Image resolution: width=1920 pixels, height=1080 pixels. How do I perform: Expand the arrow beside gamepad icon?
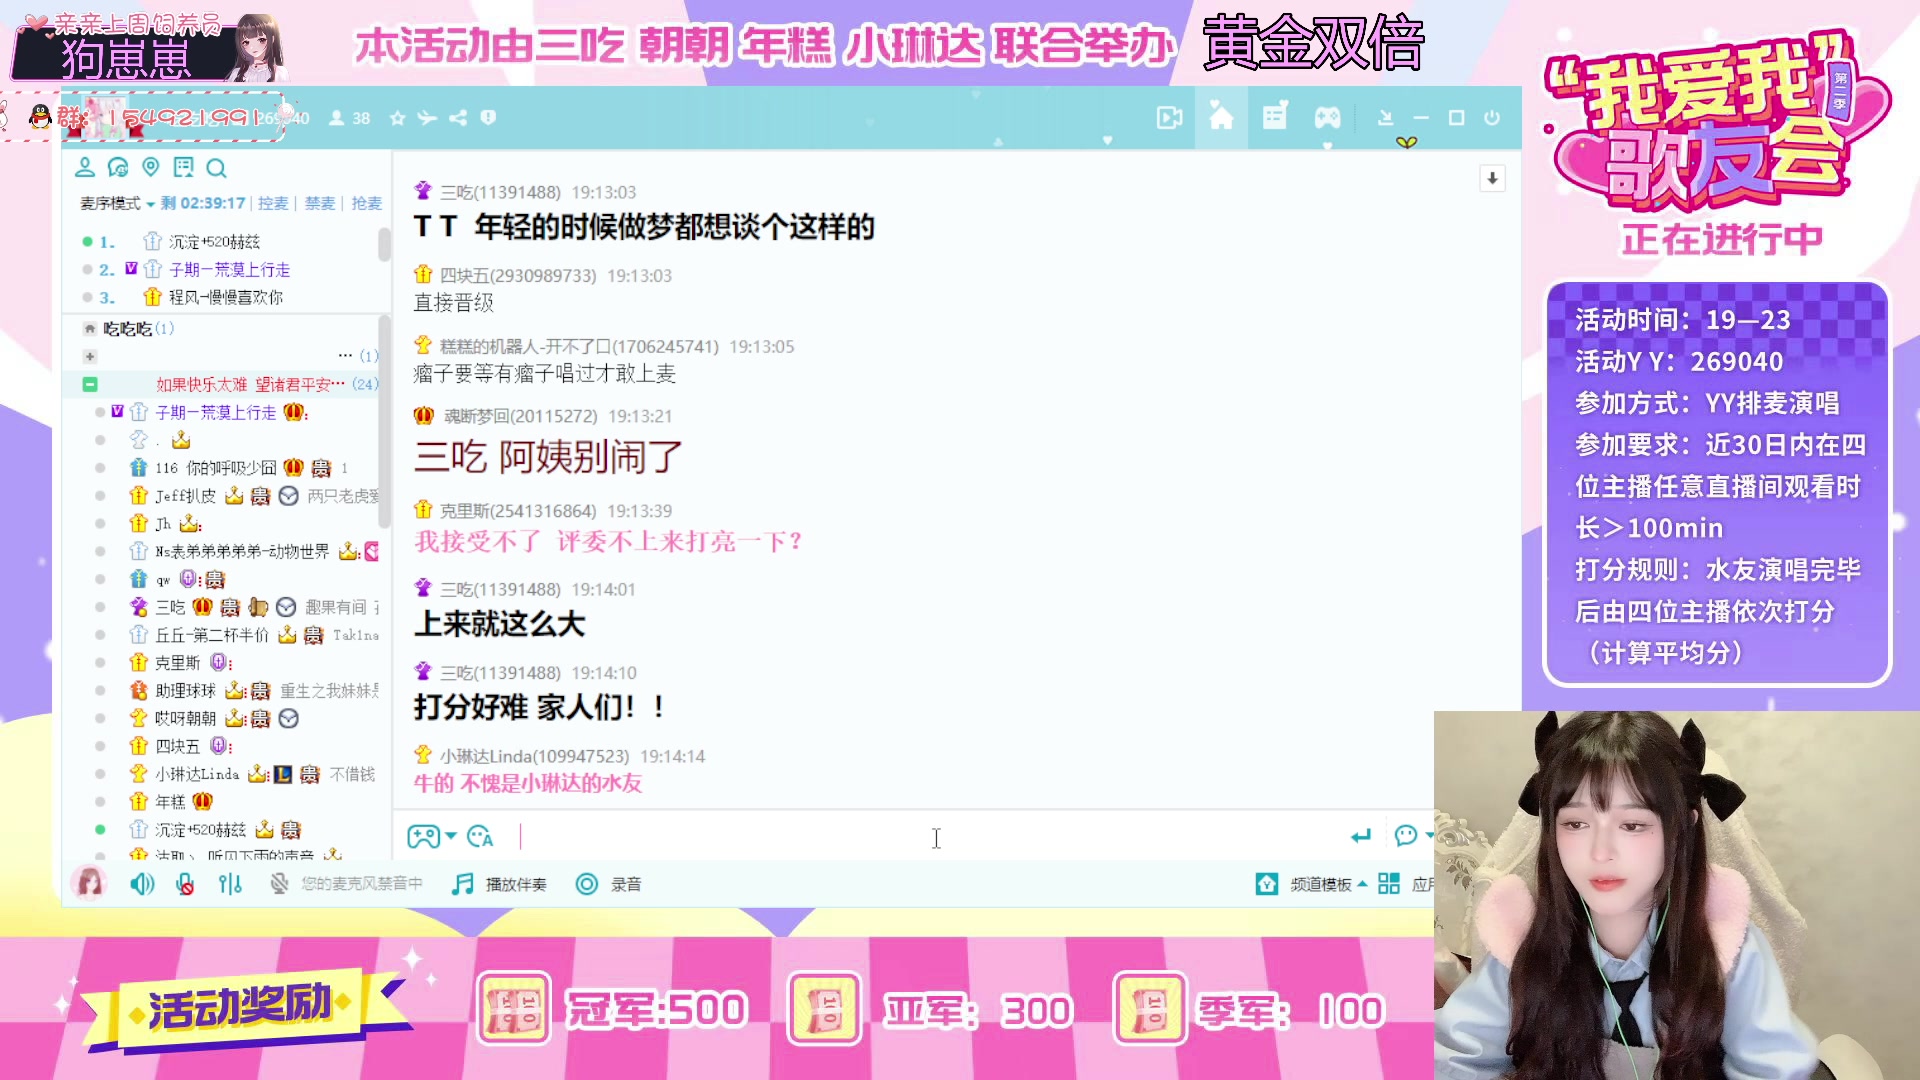451,836
